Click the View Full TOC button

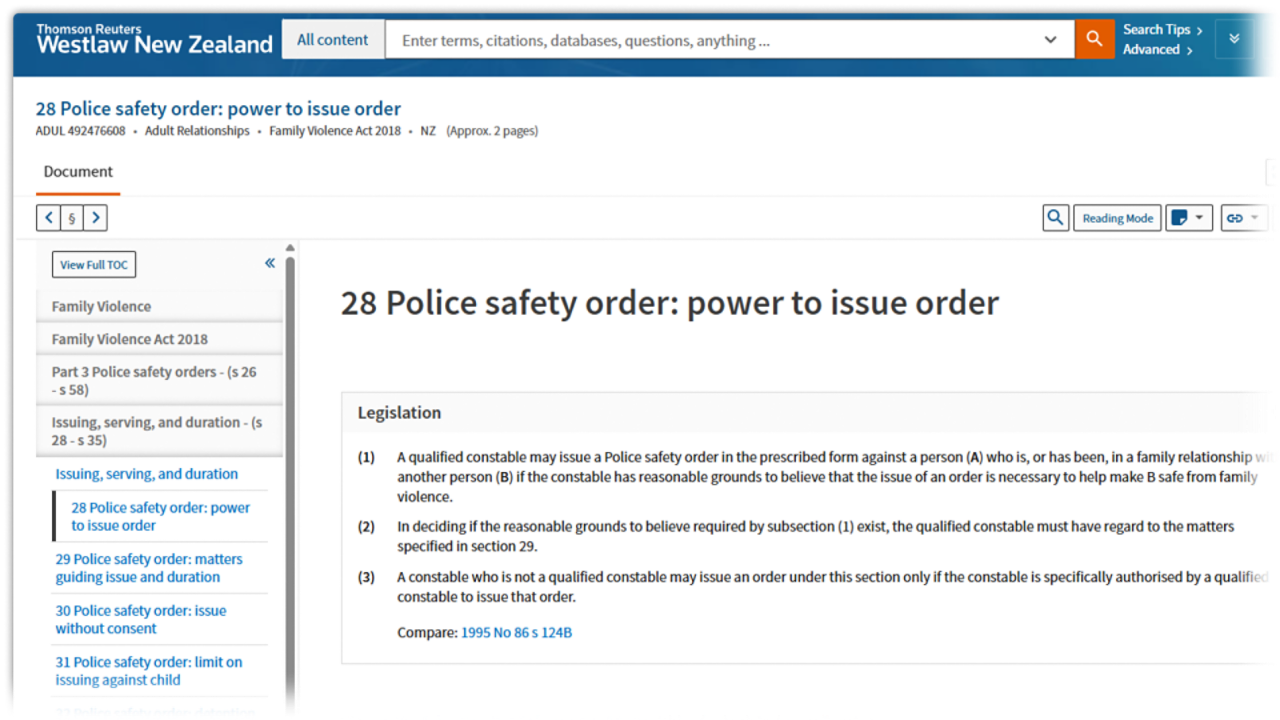pyautogui.click(x=94, y=265)
